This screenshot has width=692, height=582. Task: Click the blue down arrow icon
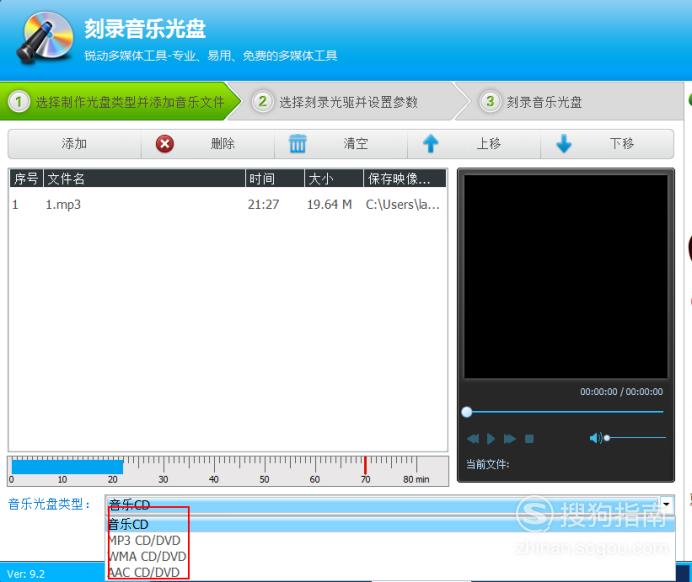pos(564,144)
